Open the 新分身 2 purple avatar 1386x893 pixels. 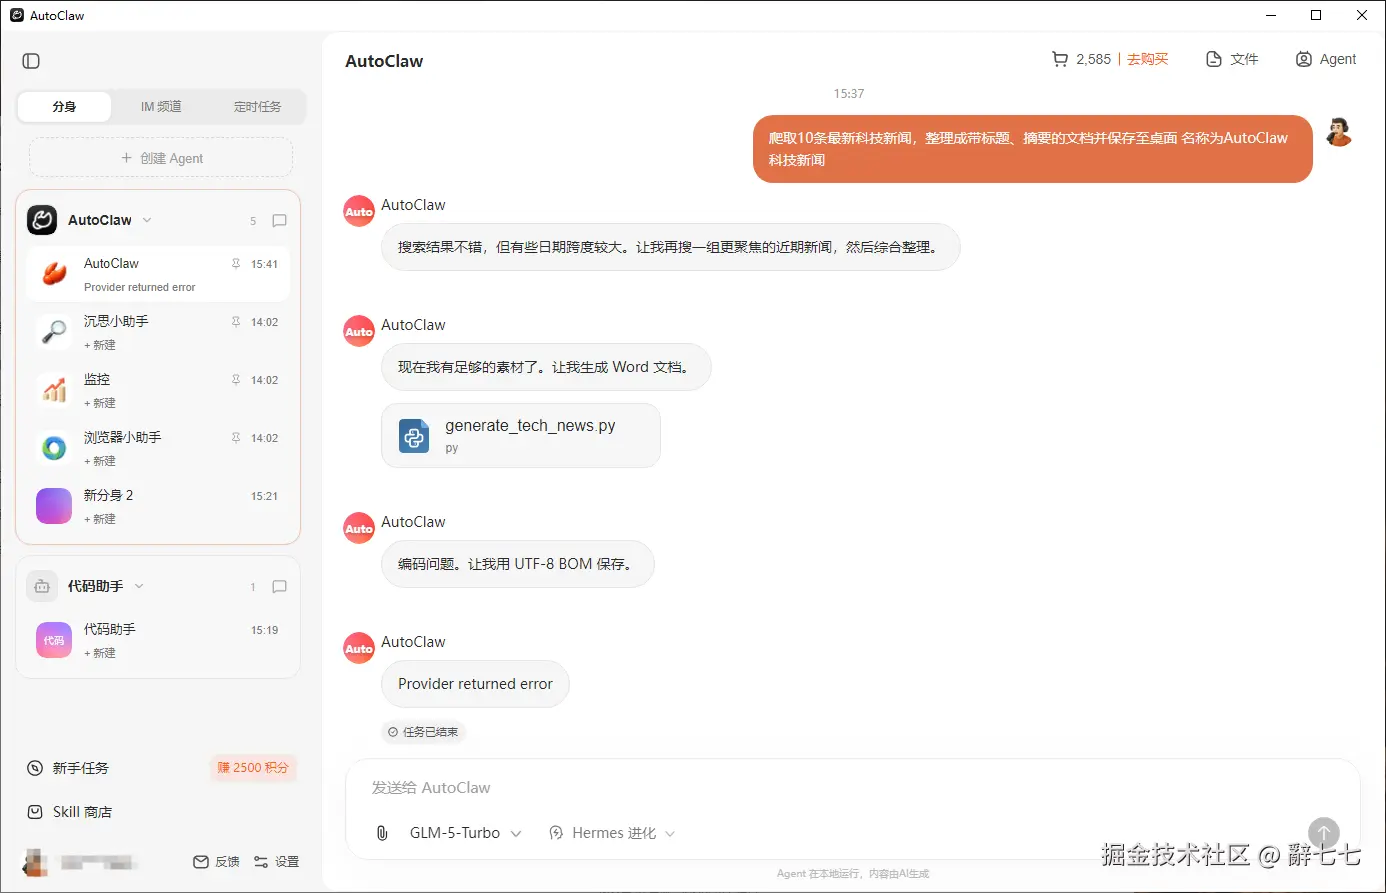(x=54, y=506)
